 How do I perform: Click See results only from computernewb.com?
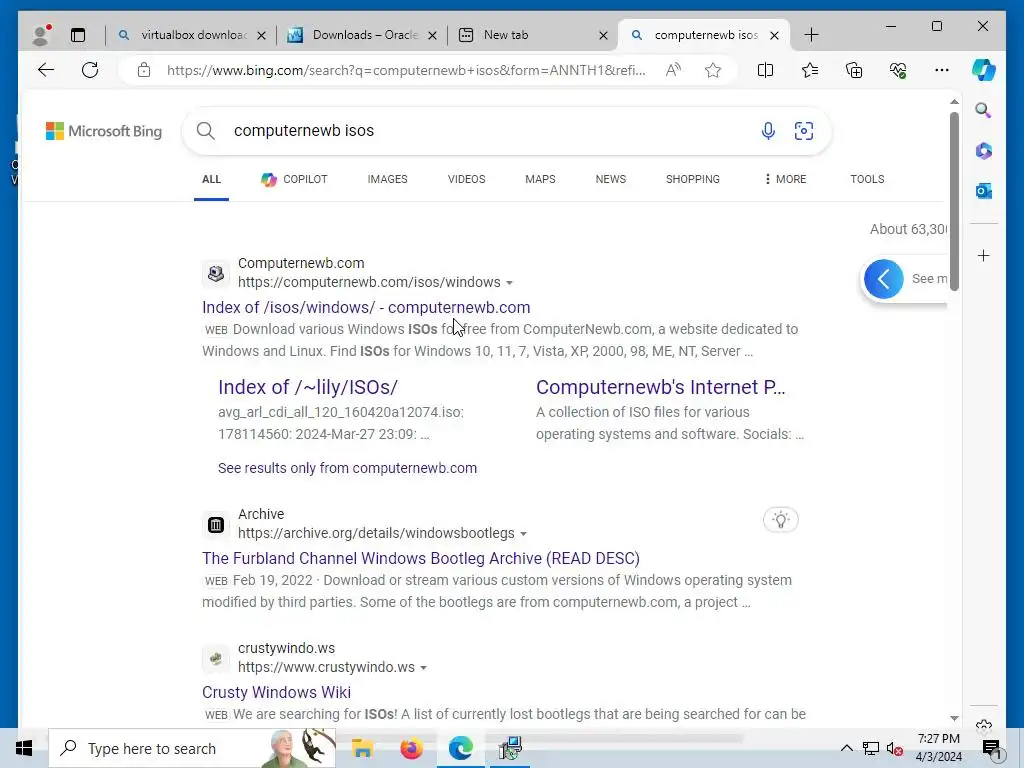(347, 468)
